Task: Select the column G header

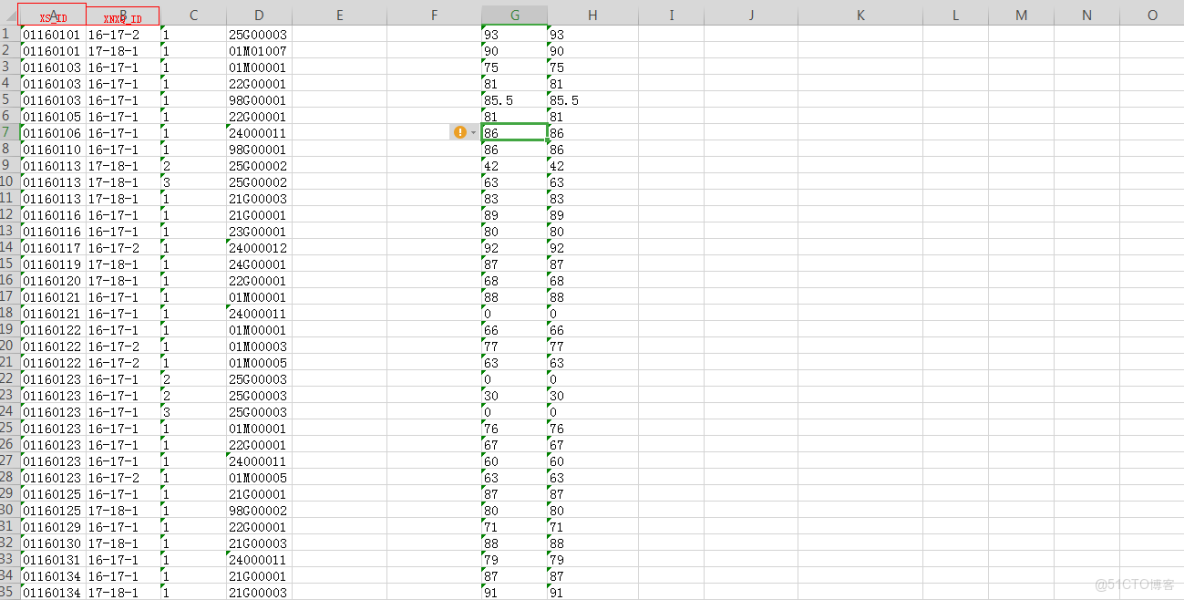Action: pyautogui.click(x=514, y=14)
